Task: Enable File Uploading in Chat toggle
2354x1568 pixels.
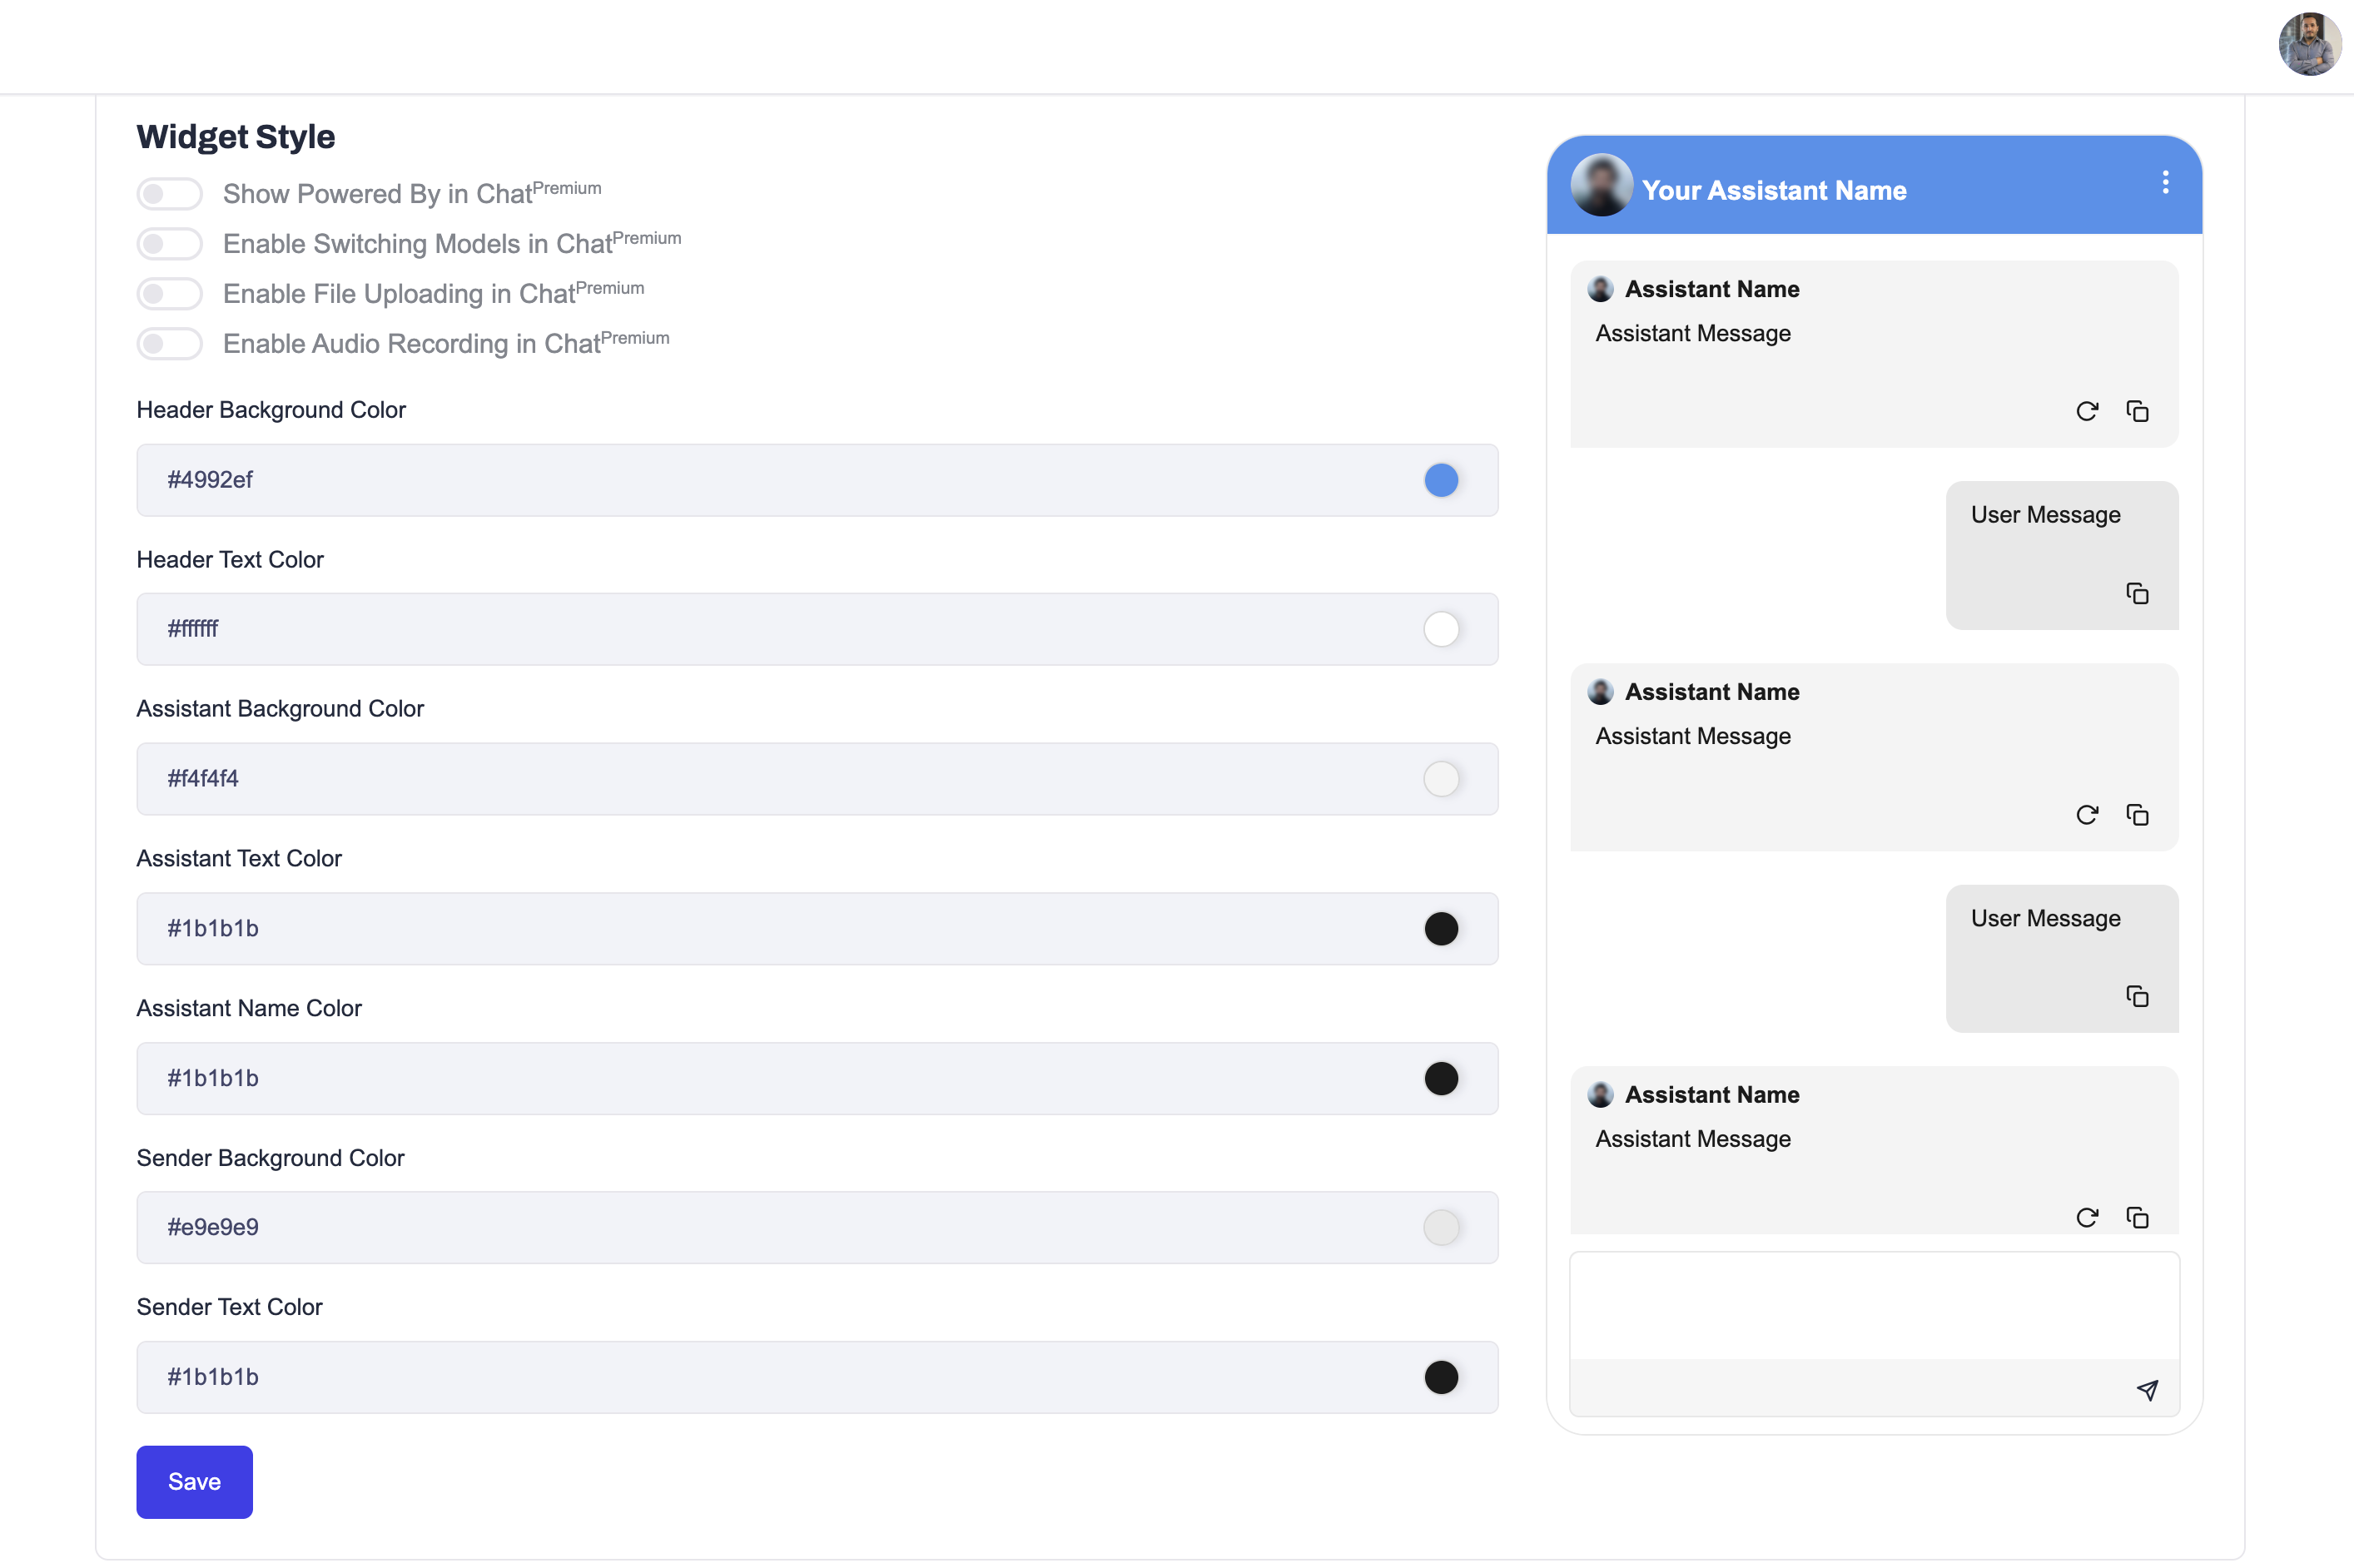Action: point(170,294)
